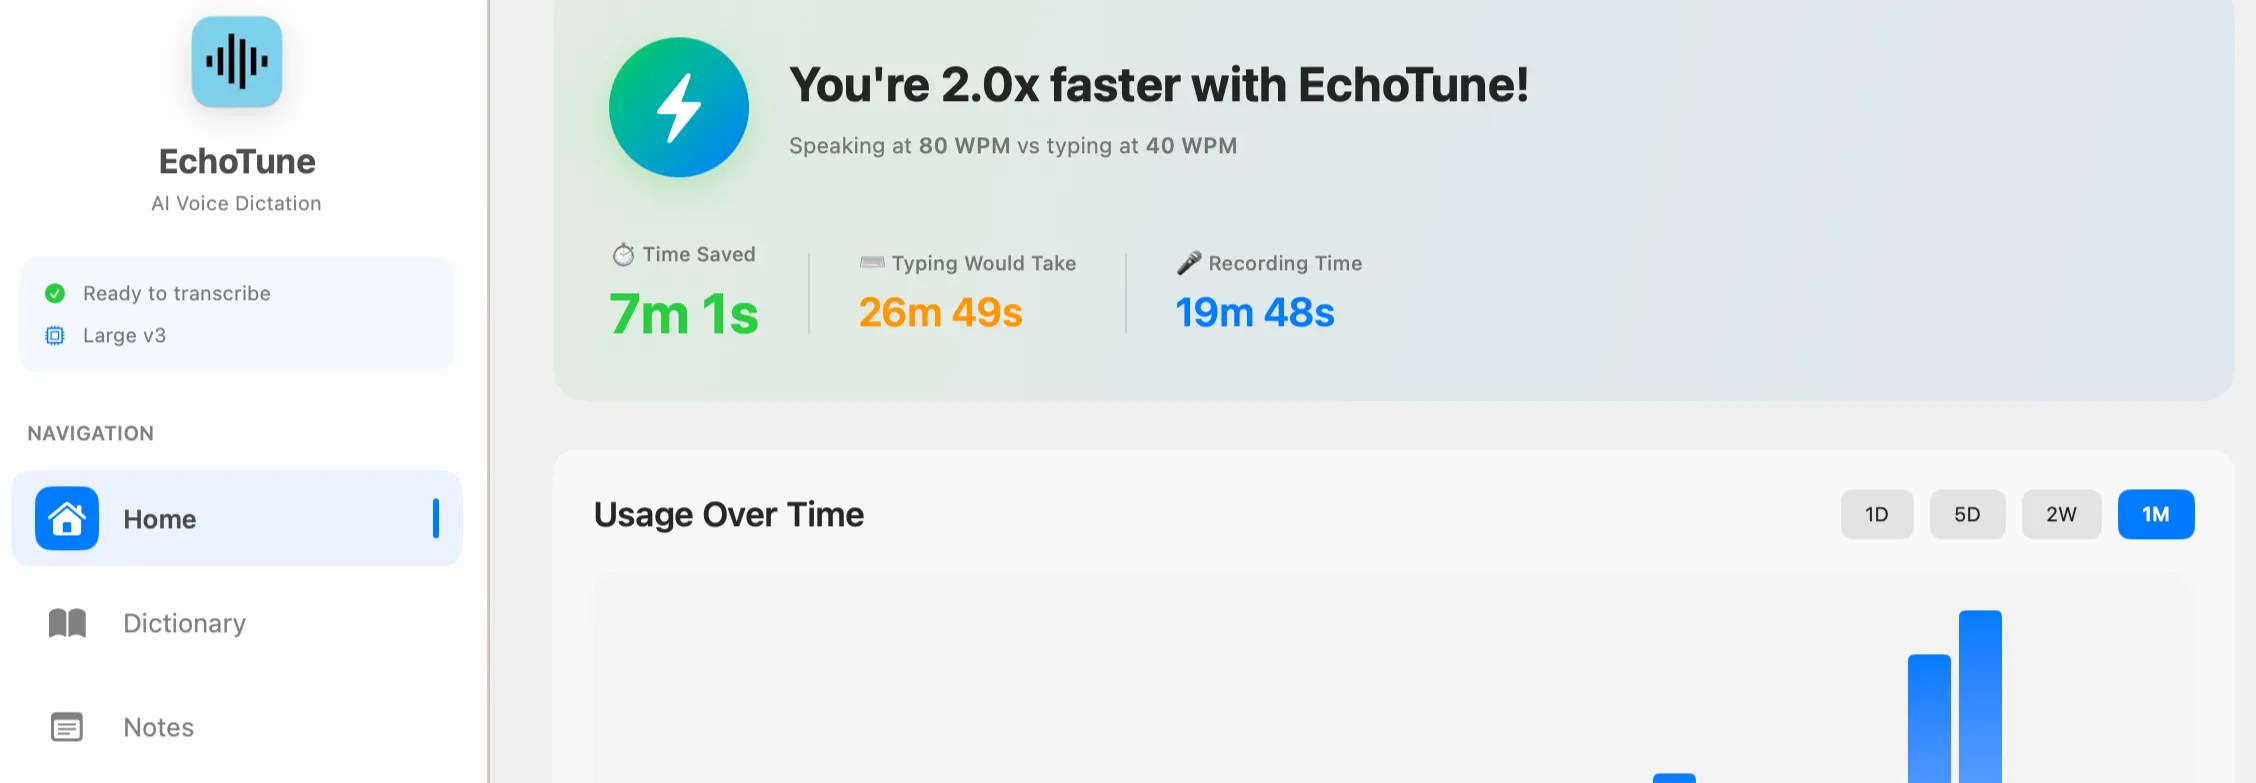Click the Large v3 model label

[x=125, y=336]
